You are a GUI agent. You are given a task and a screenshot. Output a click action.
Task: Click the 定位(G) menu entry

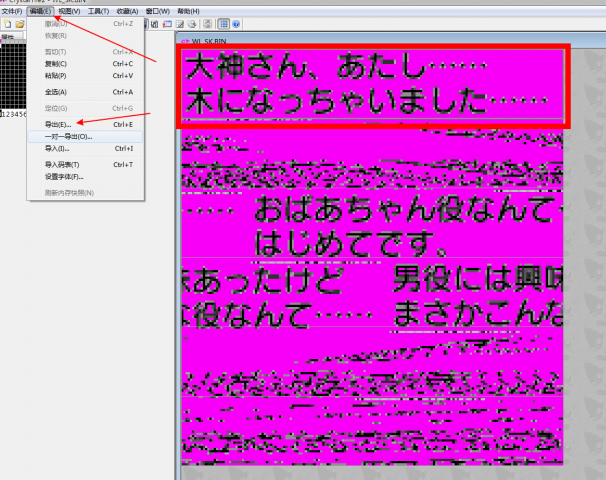85,108
